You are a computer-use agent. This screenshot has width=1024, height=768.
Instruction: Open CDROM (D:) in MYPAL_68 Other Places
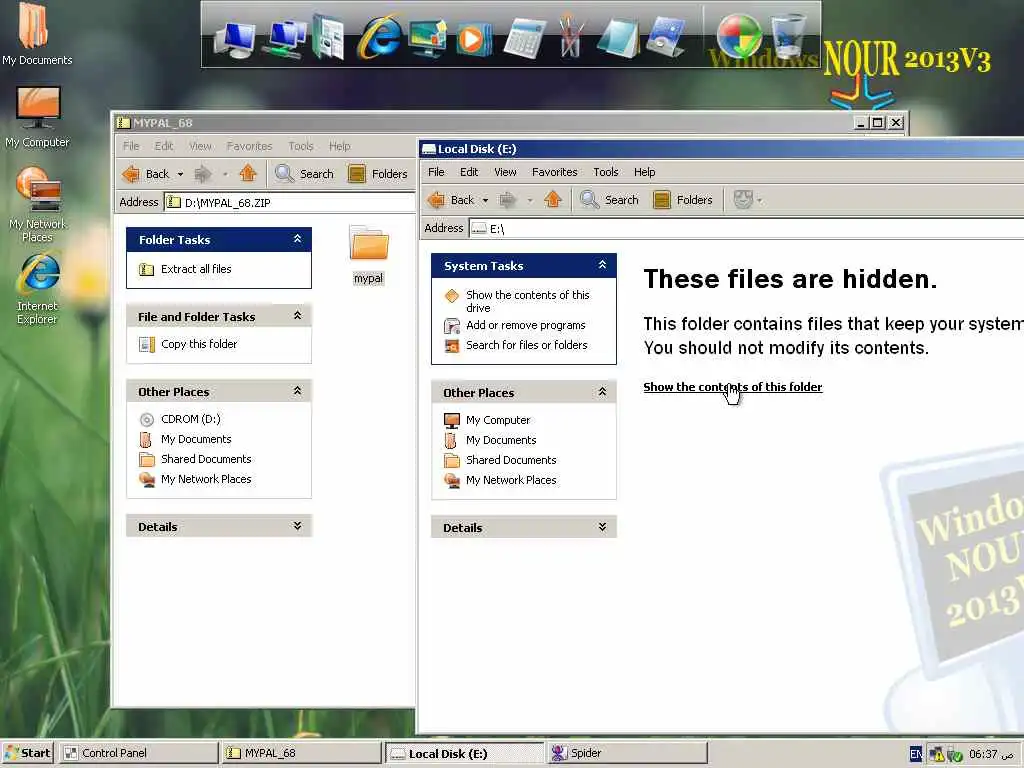coord(191,419)
